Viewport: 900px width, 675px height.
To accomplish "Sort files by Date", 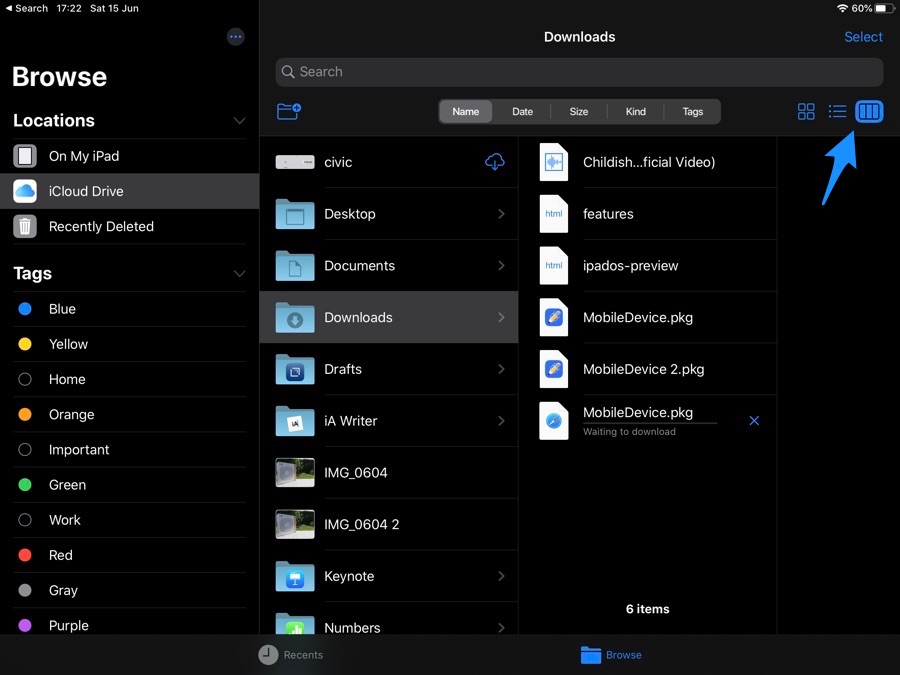I will pyautogui.click(x=522, y=111).
